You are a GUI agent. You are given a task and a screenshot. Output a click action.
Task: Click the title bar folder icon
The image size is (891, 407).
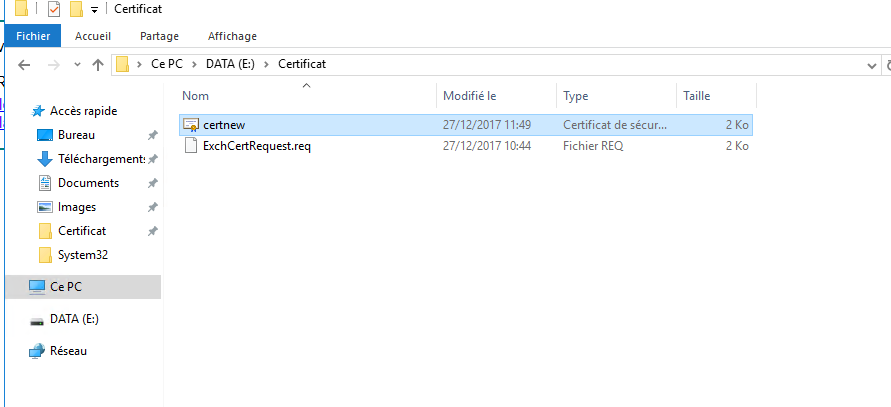pos(22,9)
